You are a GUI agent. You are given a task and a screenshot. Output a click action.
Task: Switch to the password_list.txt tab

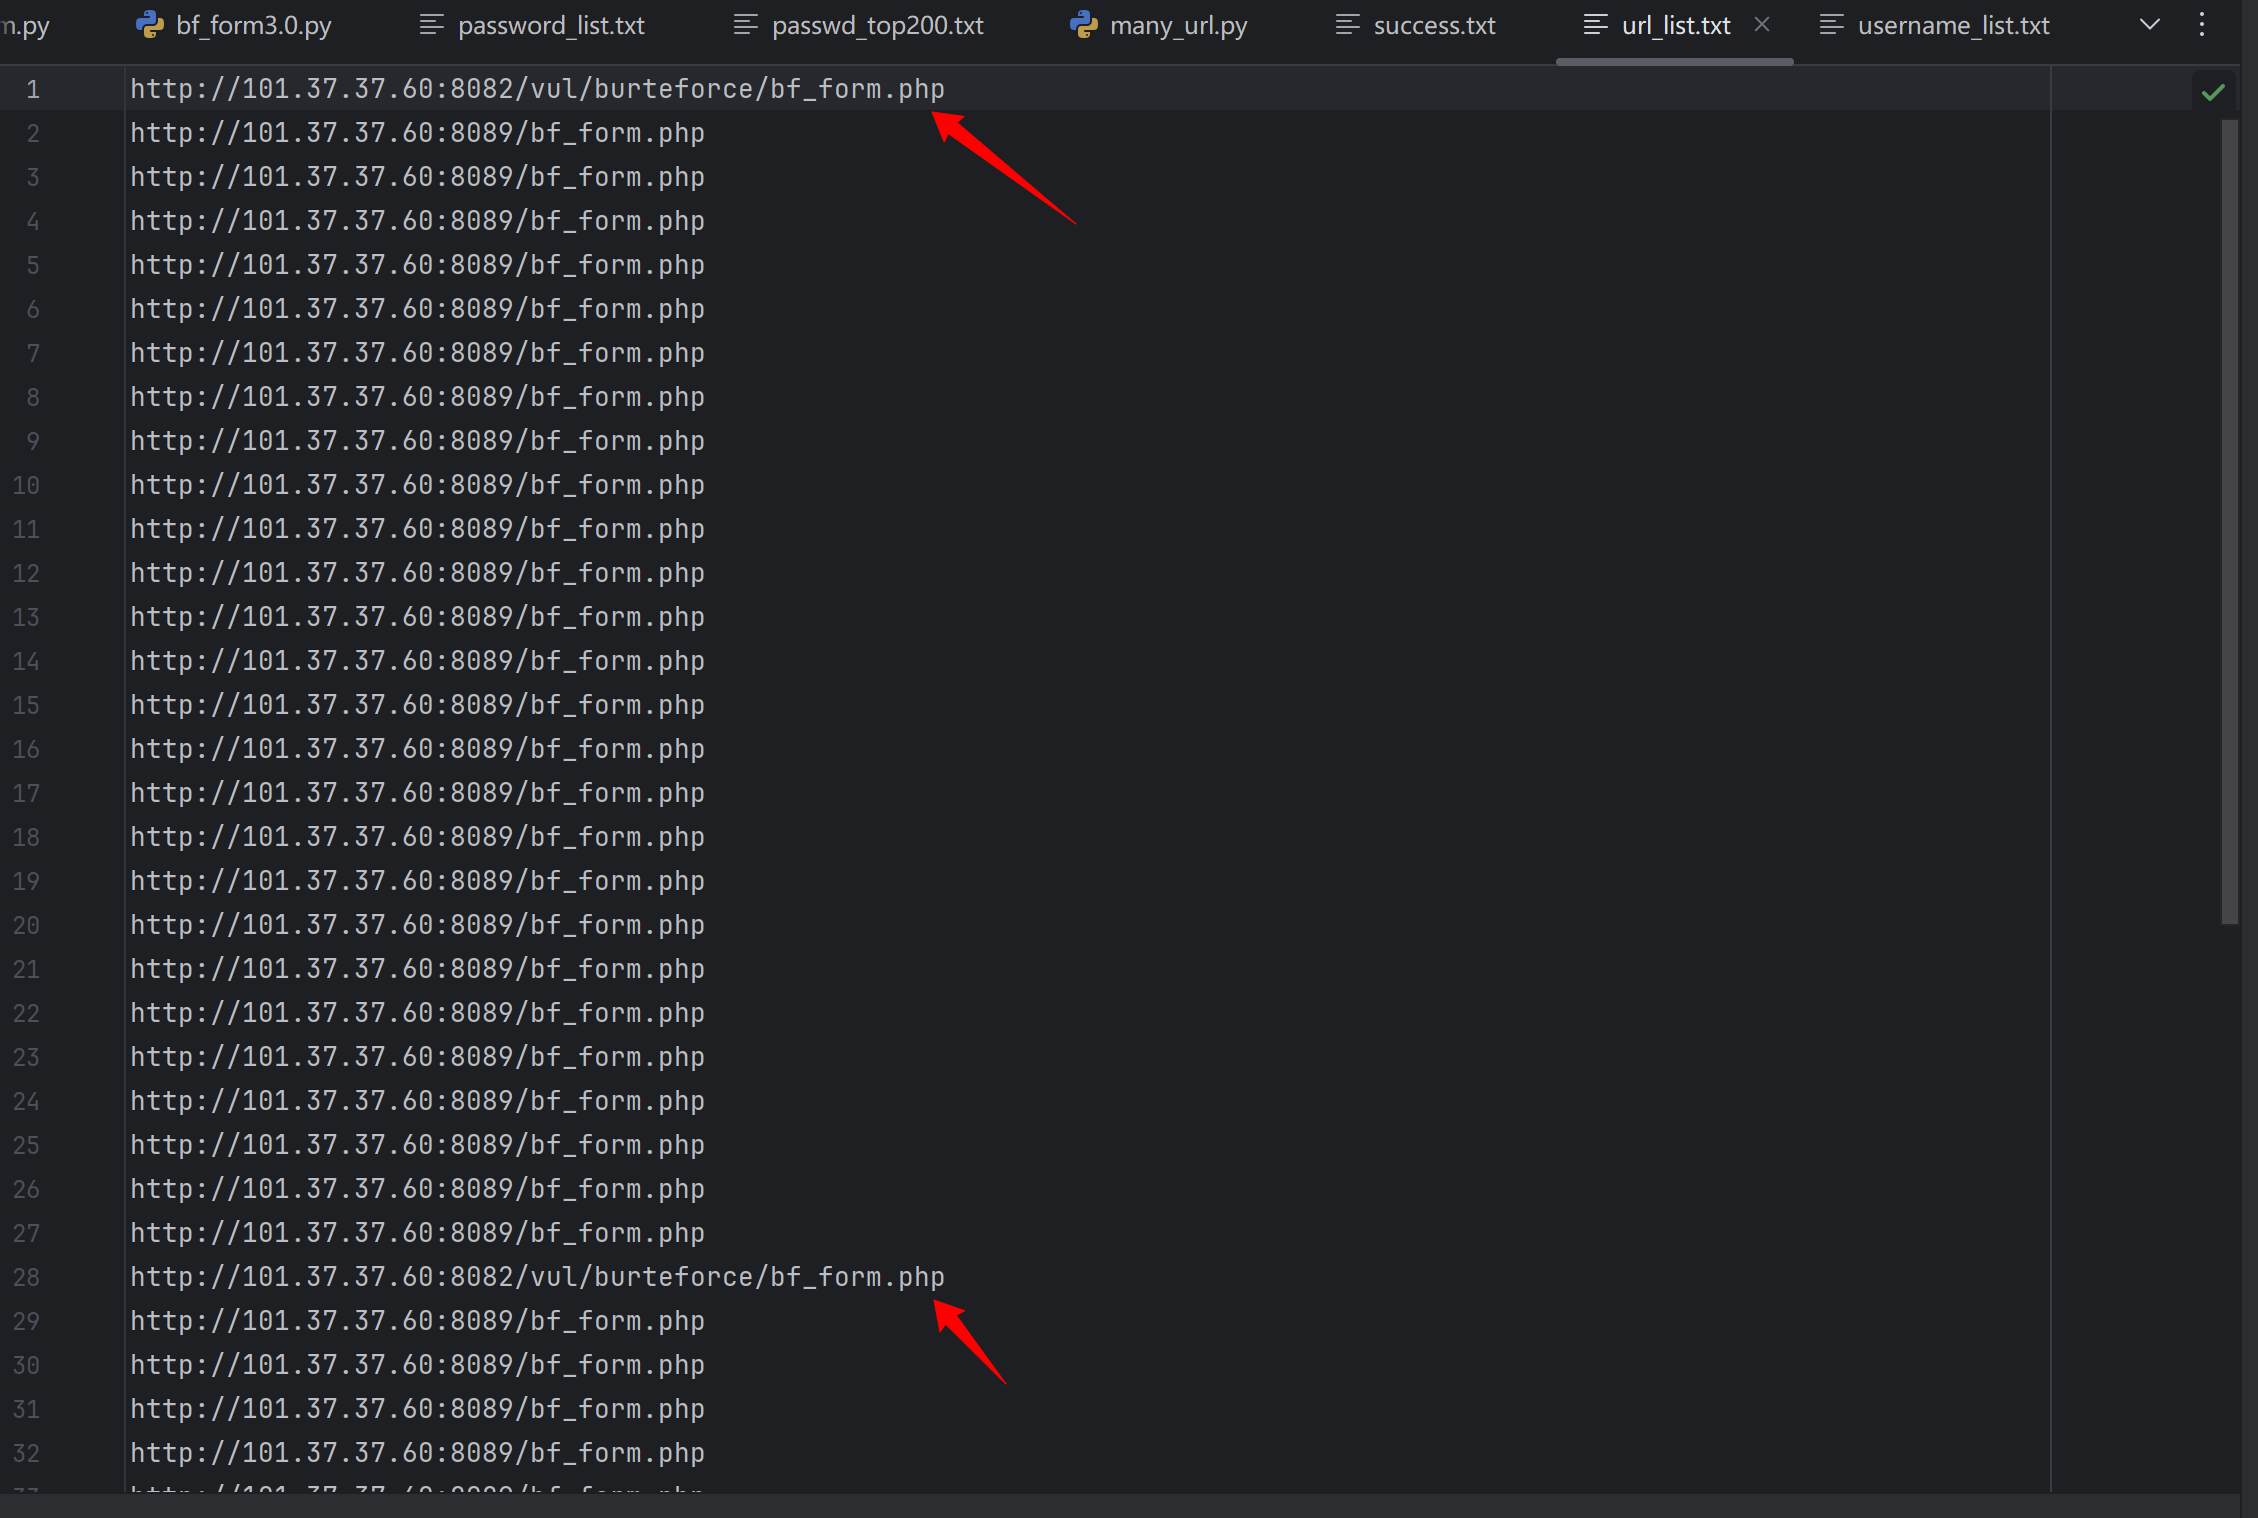pyautogui.click(x=550, y=25)
